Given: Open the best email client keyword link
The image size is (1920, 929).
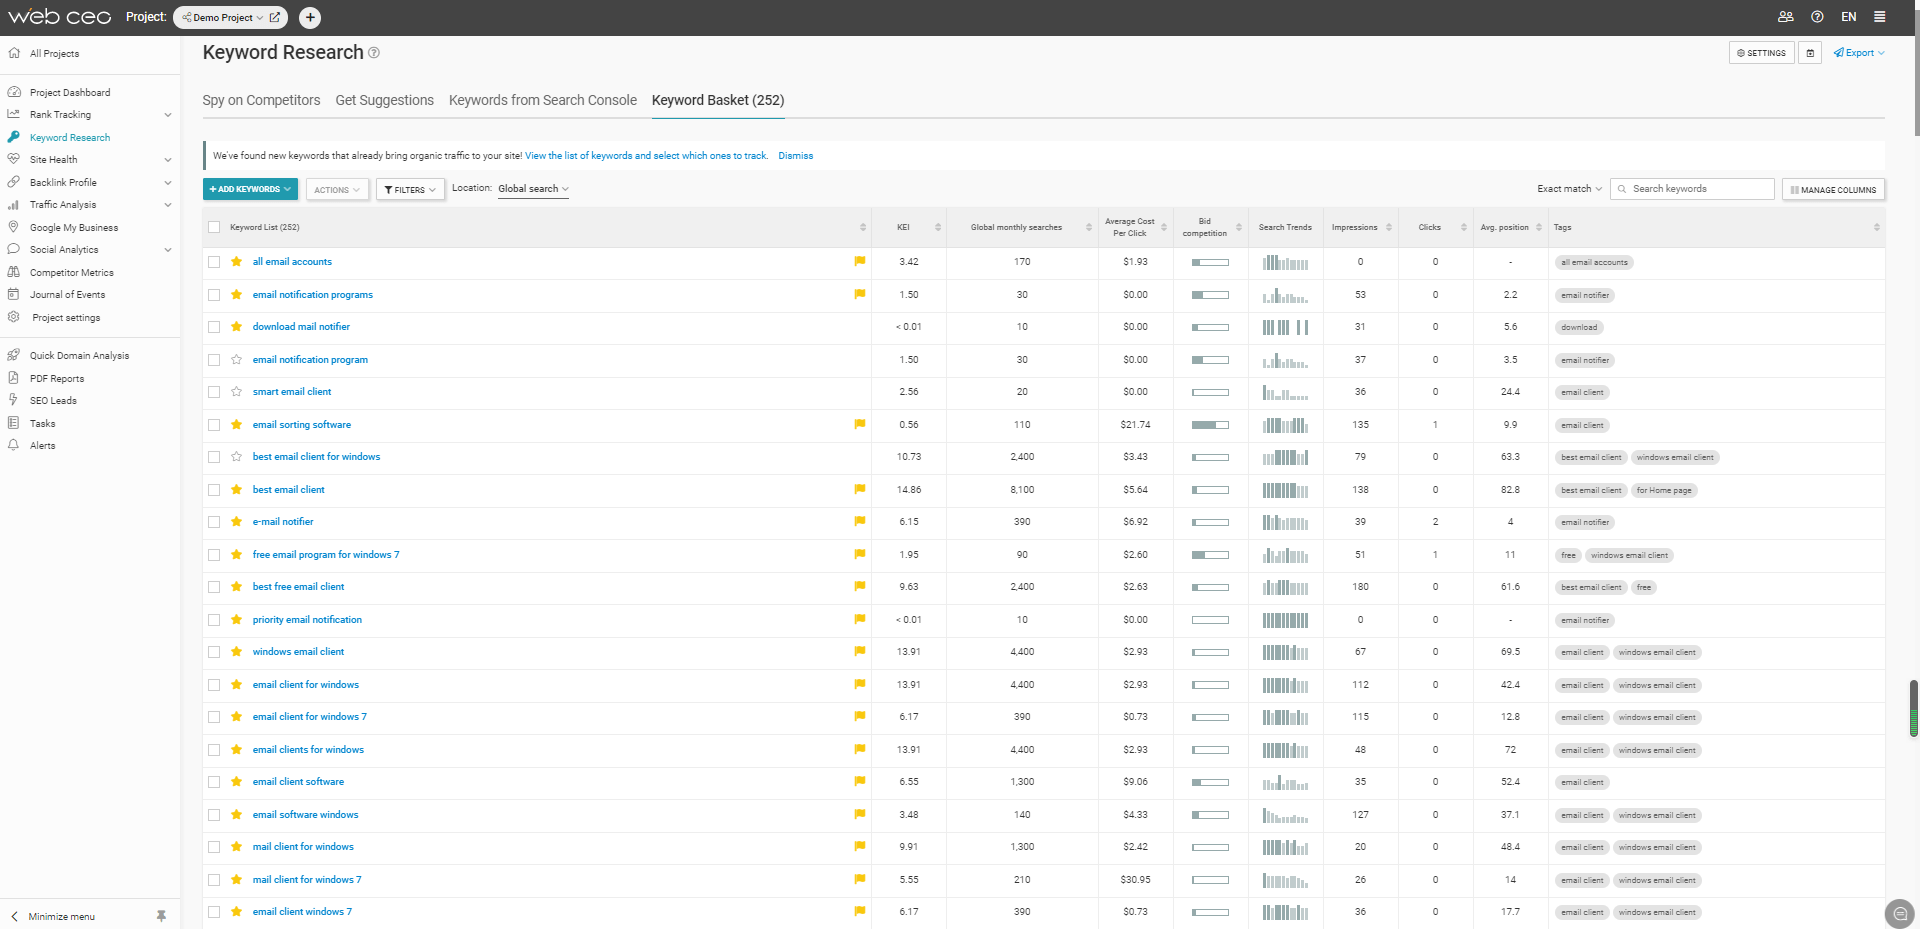Looking at the screenshot, I should point(288,490).
